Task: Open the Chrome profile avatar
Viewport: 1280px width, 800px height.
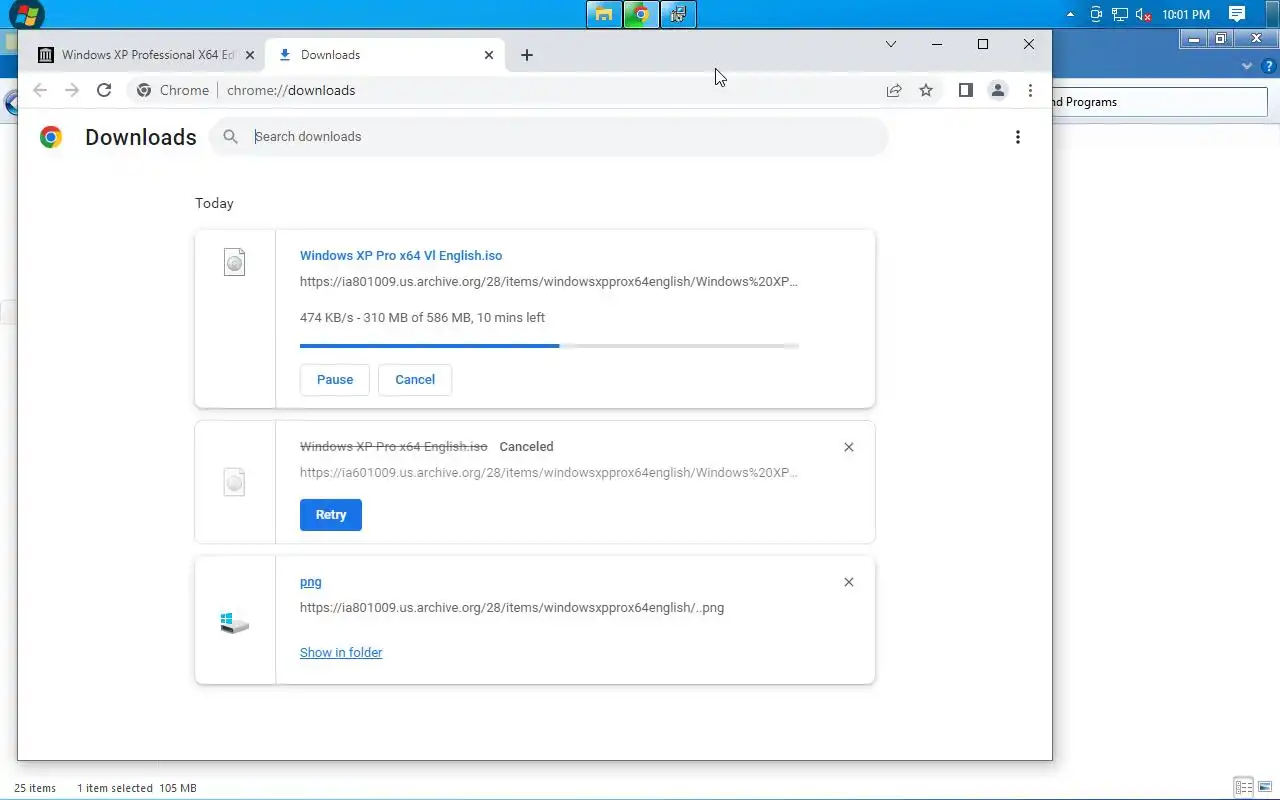Action: click(x=998, y=90)
